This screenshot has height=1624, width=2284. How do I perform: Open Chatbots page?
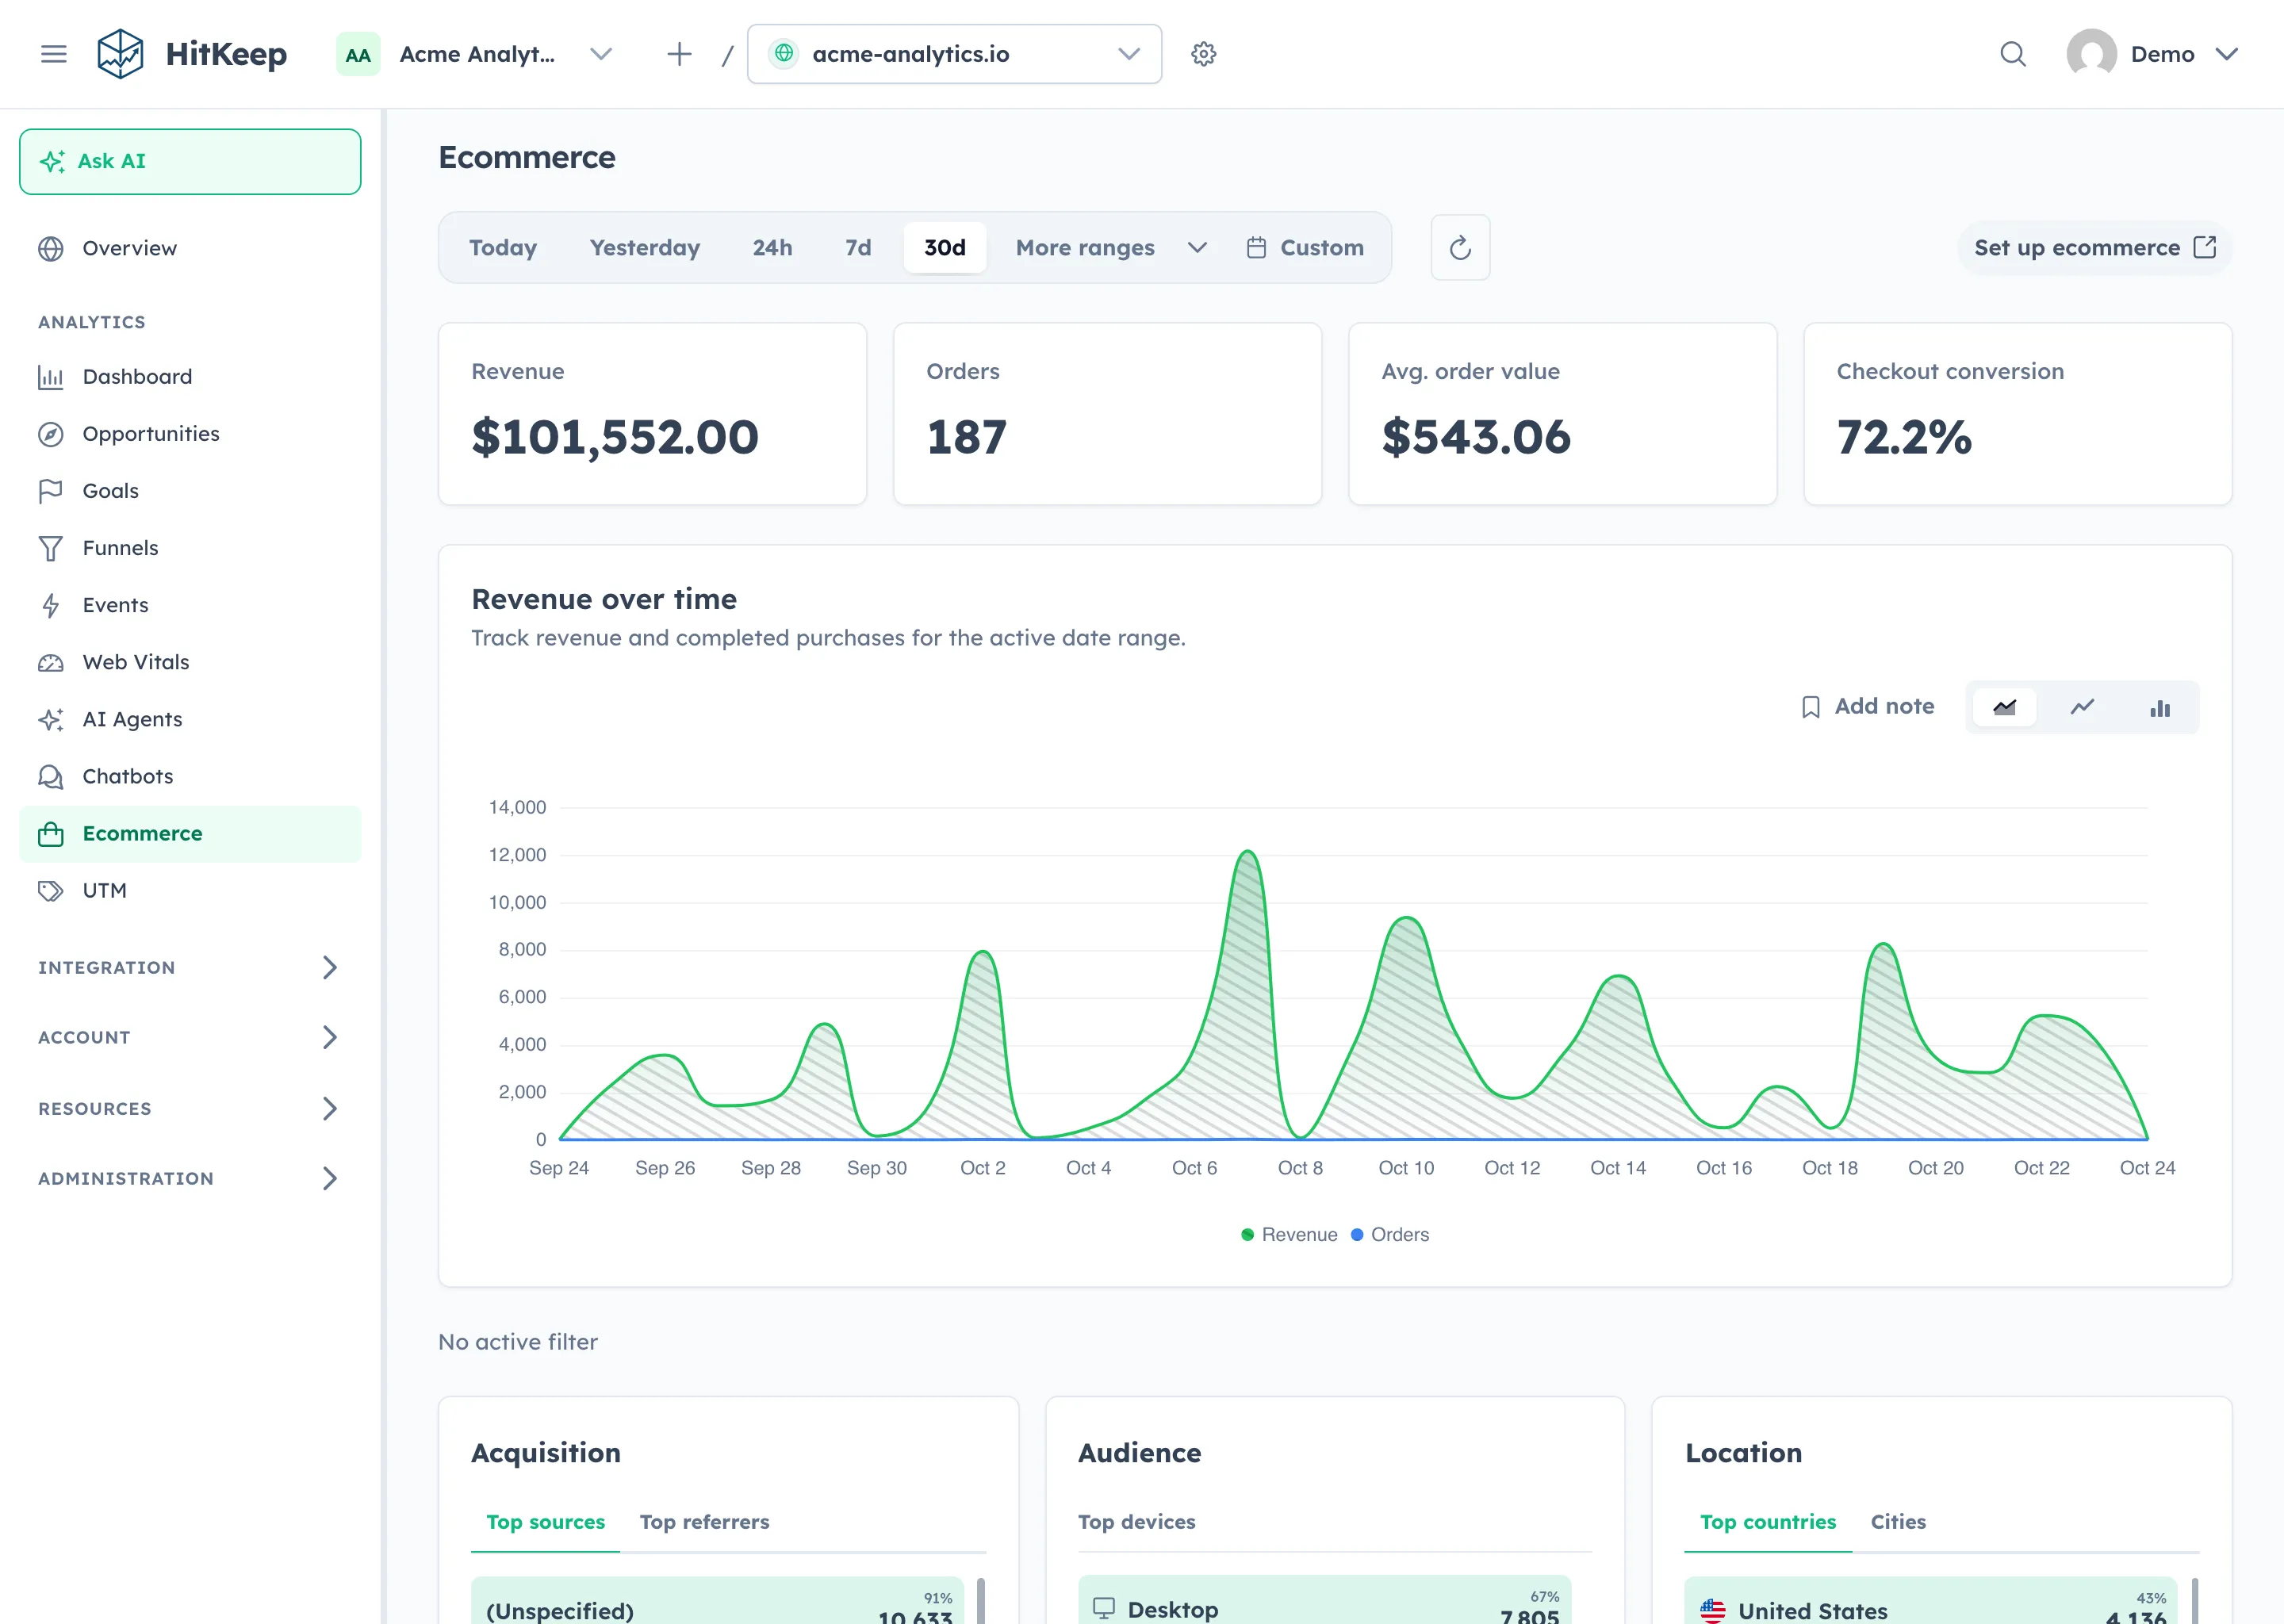(x=190, y=776)
